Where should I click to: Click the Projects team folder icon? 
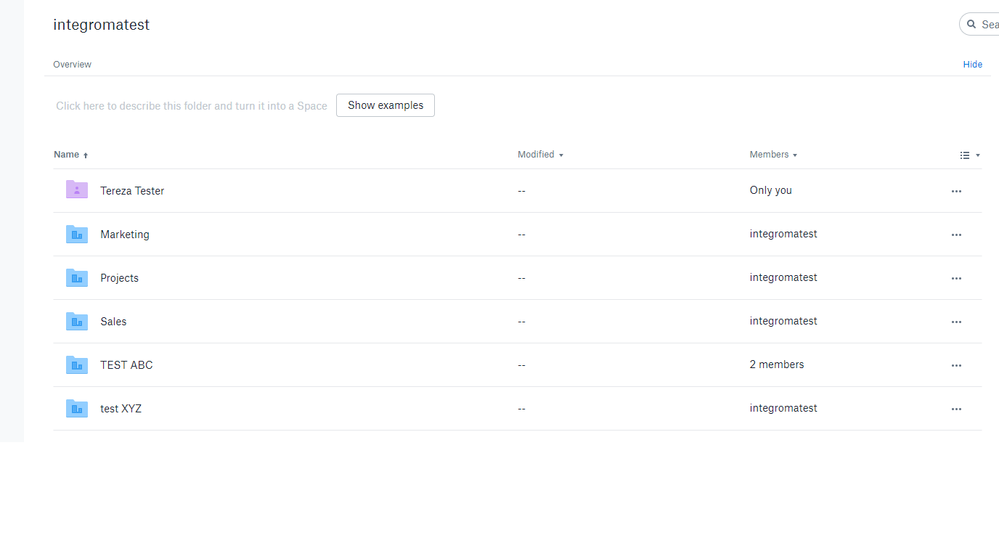(x=77, y=278)
